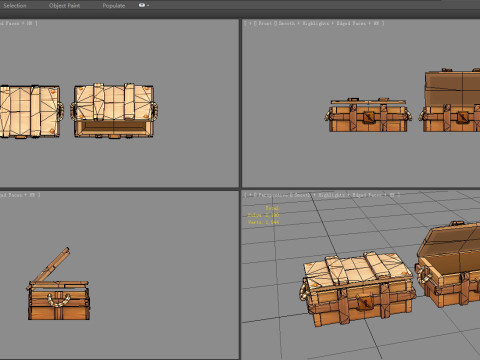The width and height of the screenshot is (480, 360).
Task: Toggle the ribbon minimize icon beside Populate
Action: tap(143, 5)
